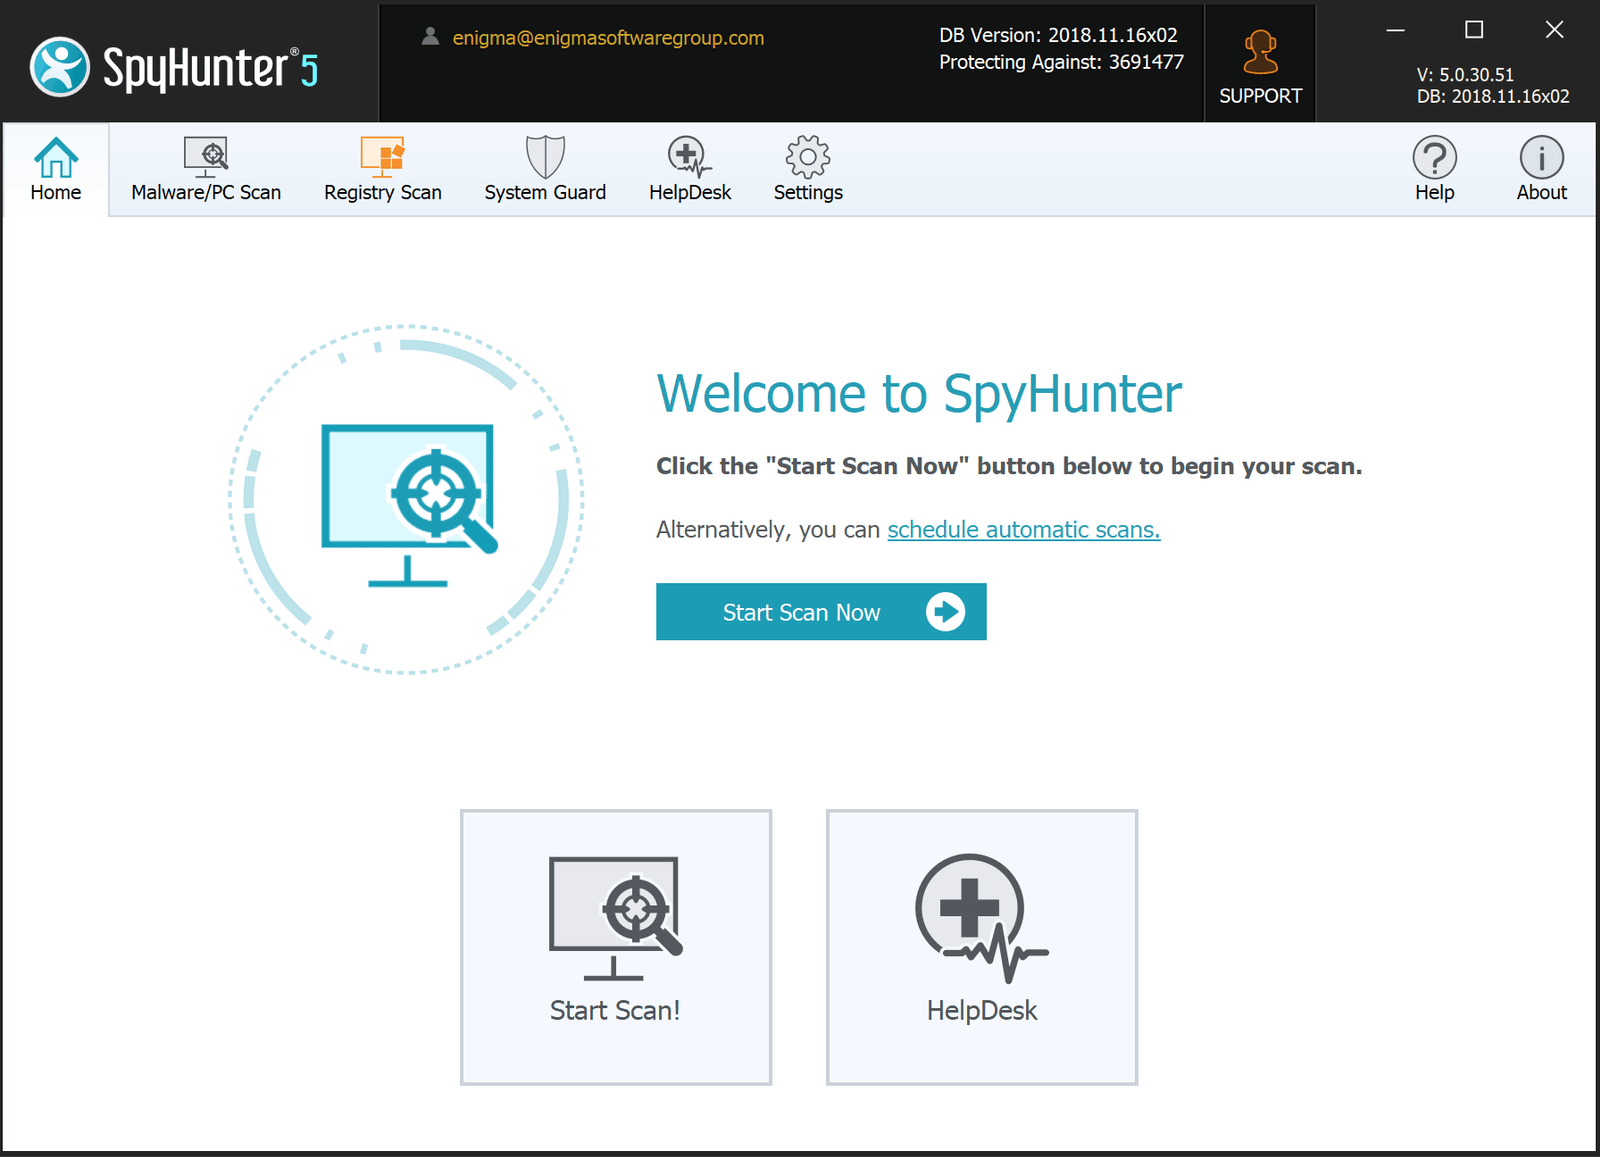Follow the schedule automatic scans link
1600x1157 pixels.
[1023, 530]
